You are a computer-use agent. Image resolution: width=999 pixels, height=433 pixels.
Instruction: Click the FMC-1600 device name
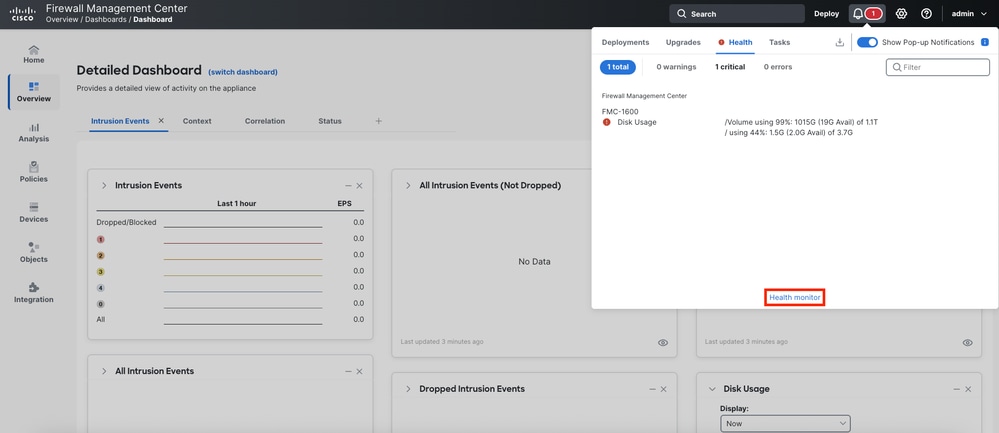pos(620,111)
